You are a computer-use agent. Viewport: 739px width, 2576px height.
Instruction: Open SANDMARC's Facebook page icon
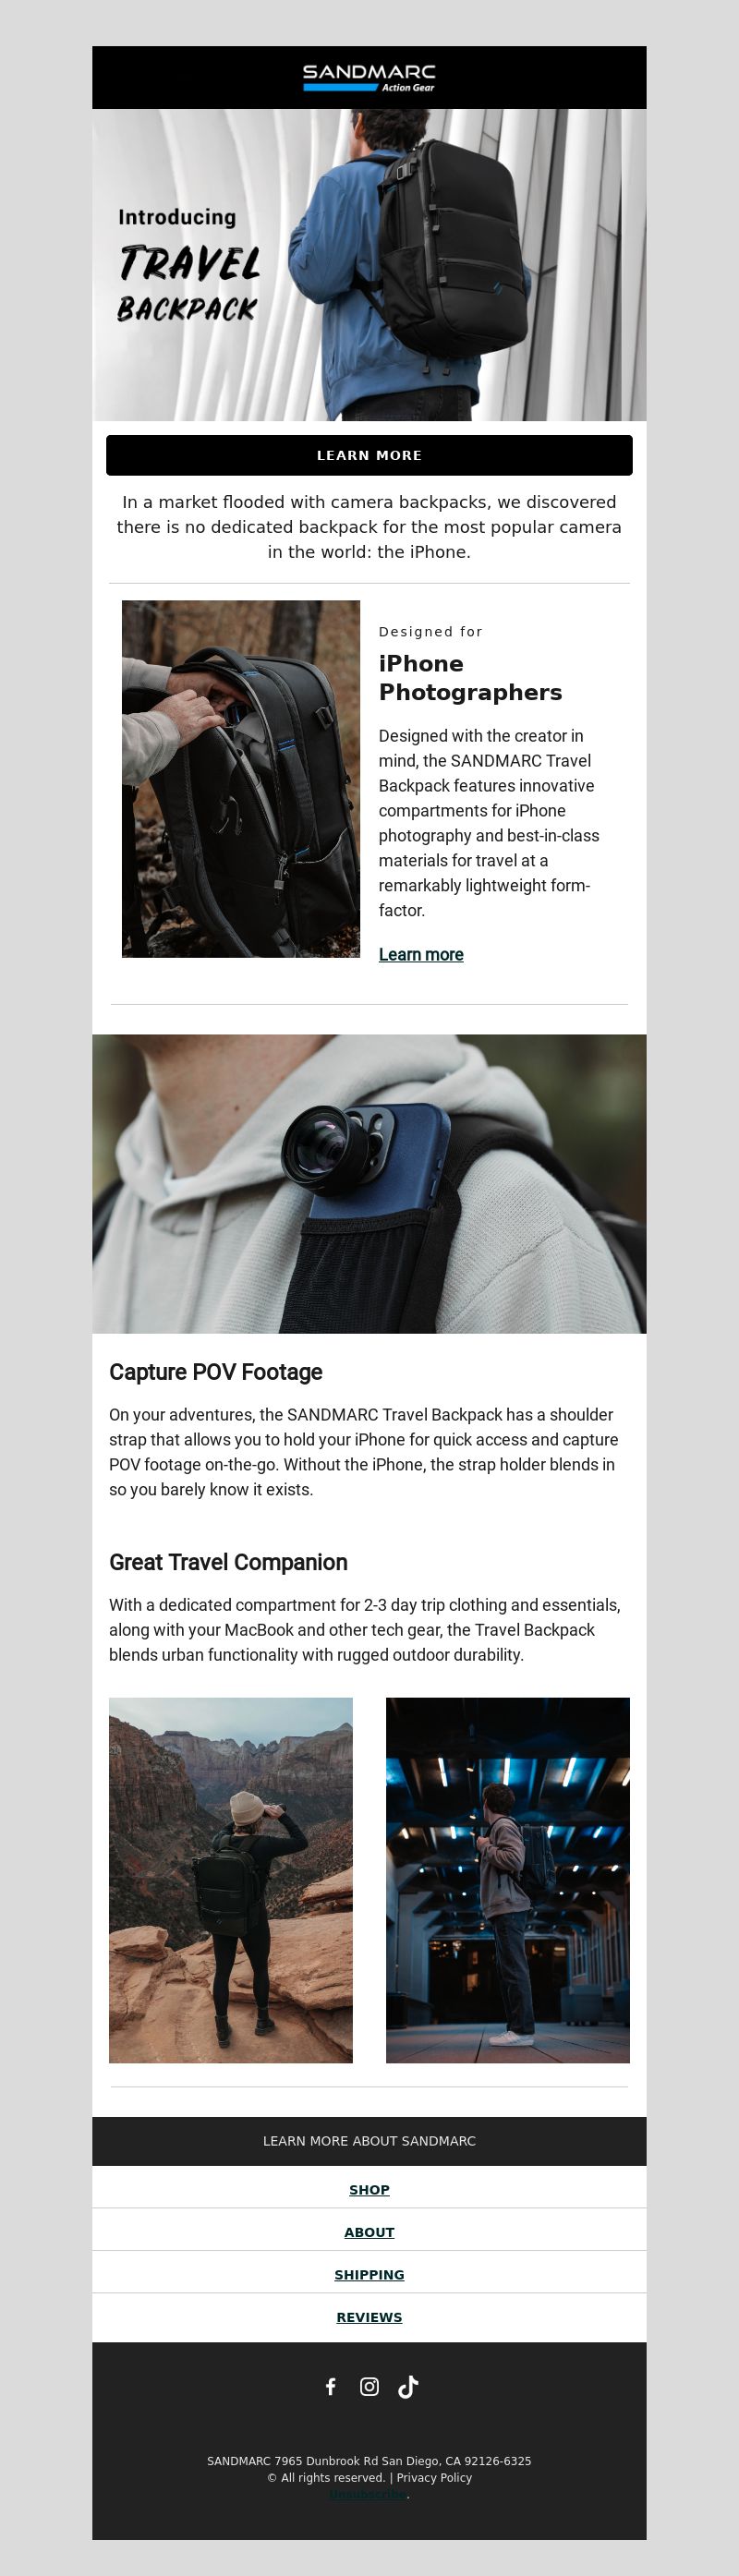[331, 2386]
